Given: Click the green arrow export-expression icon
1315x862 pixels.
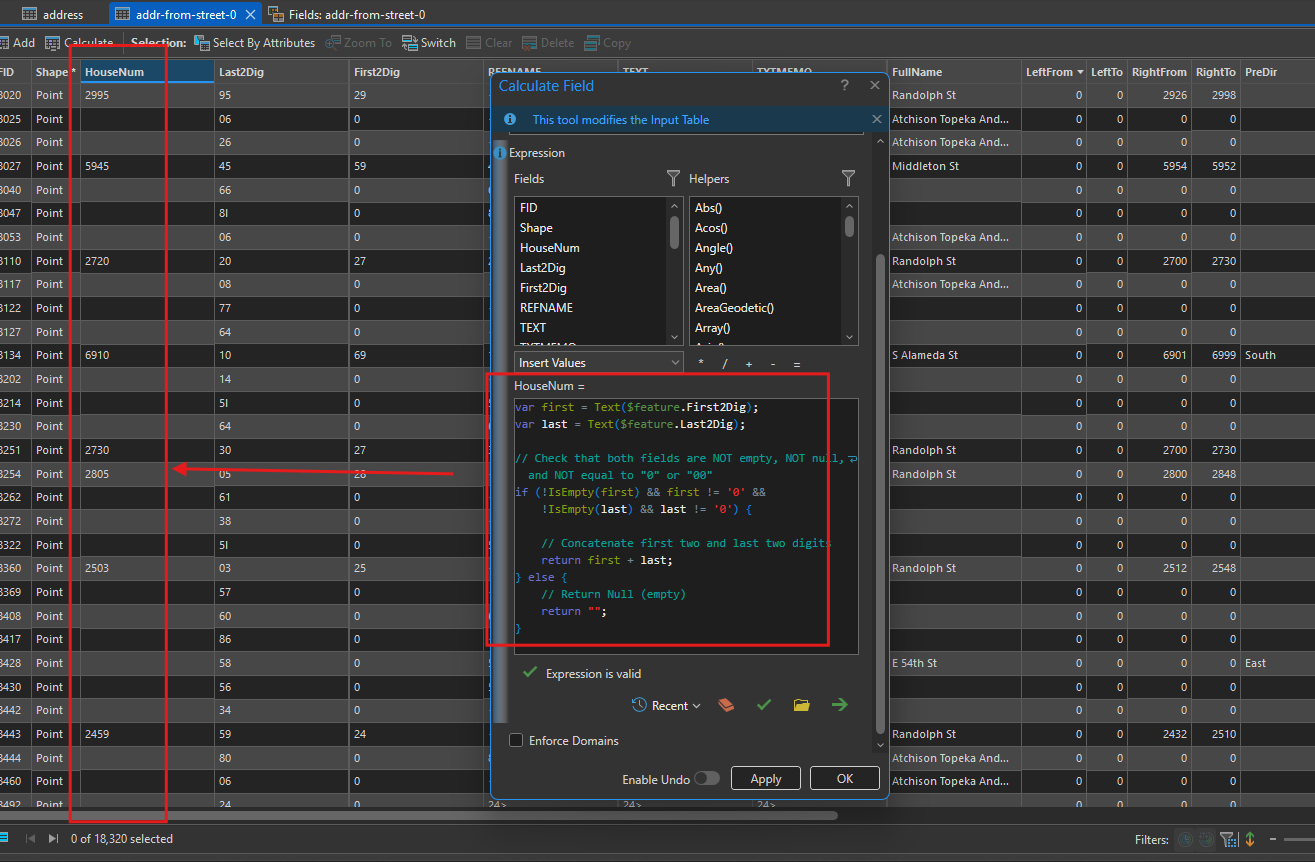Looking at the screenshot, I should click(x=839, y=706).
